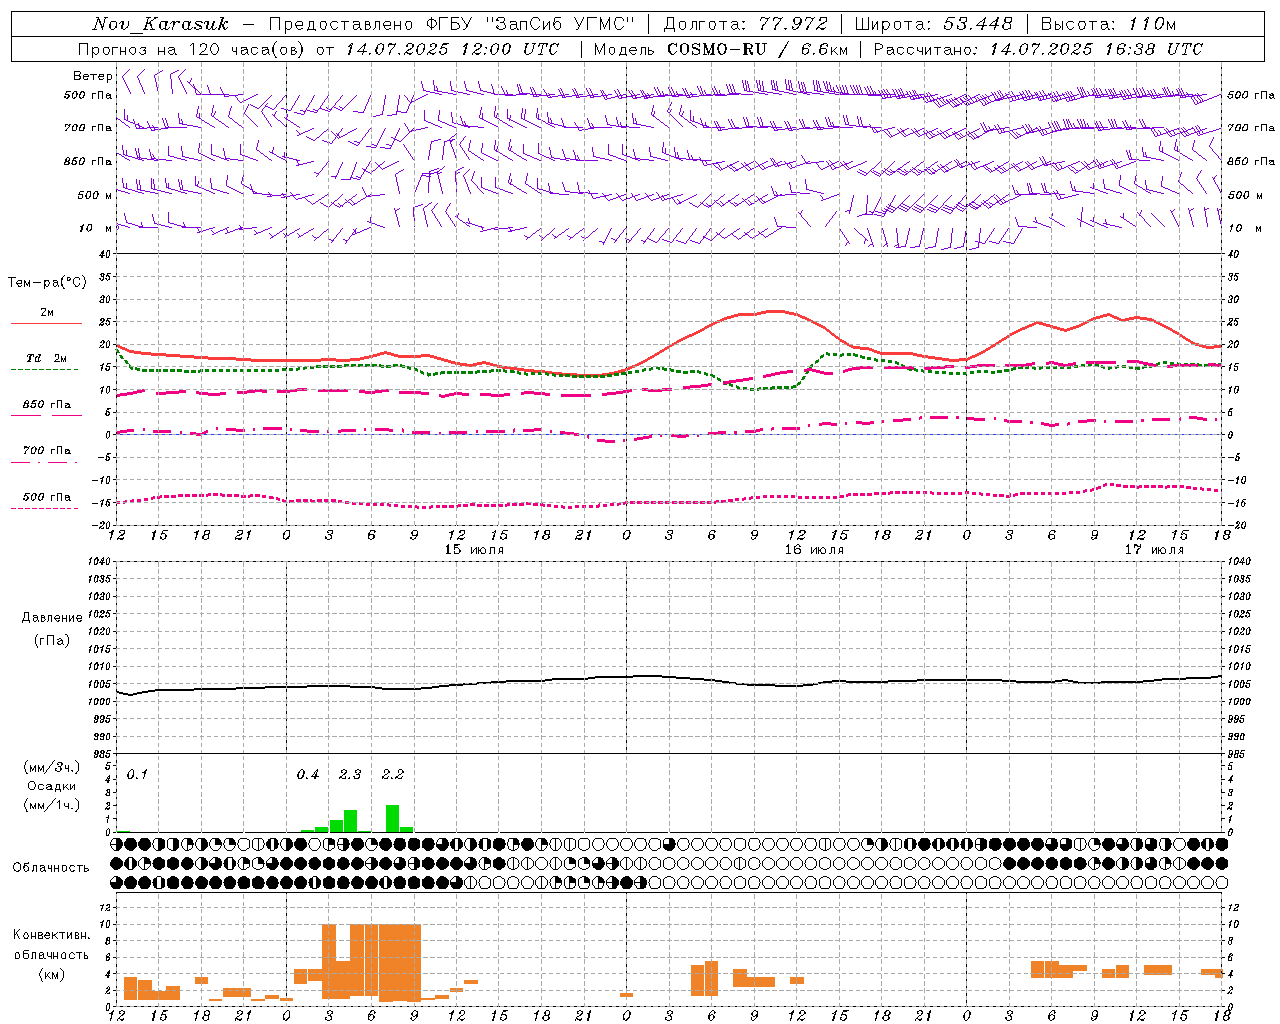
Task: Click the 2.3 precipitation total
Action: [350, 774]
